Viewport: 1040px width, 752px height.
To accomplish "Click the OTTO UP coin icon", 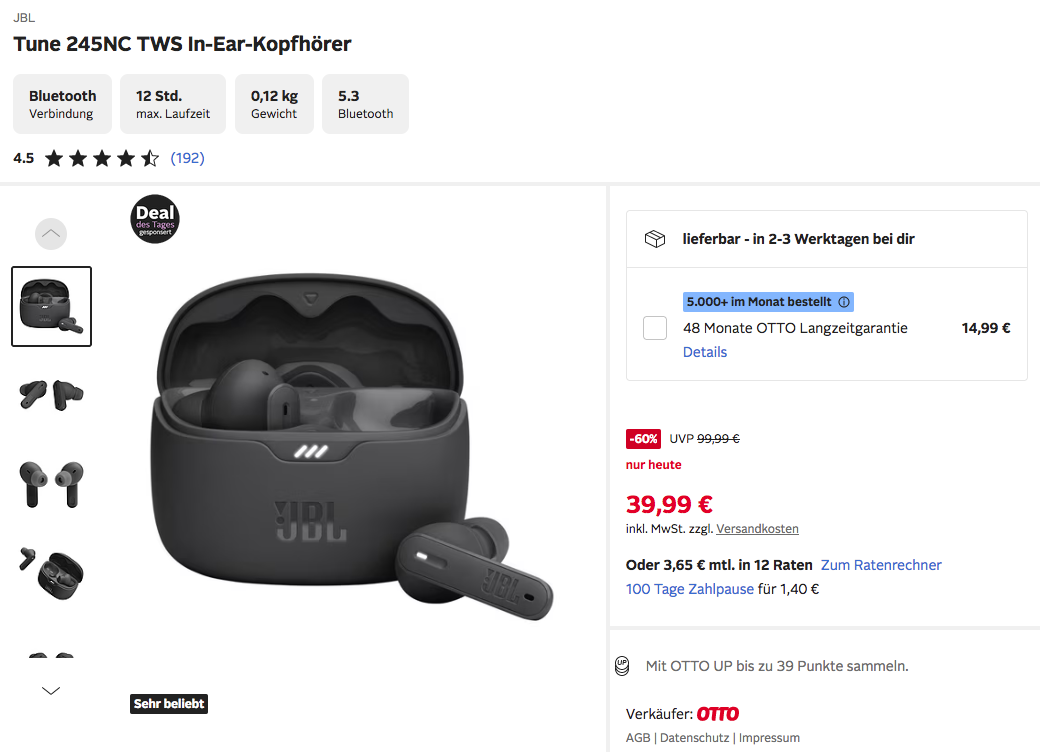I will [x=623, y=665].
